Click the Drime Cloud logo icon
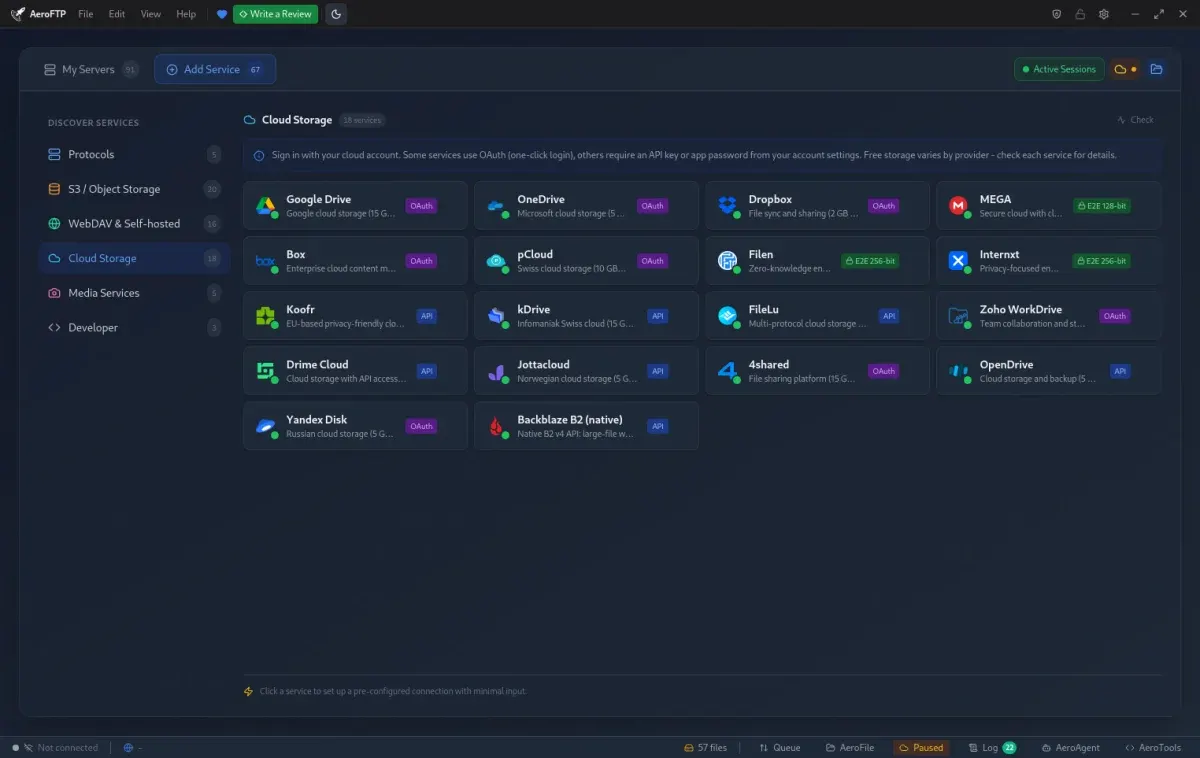This screenshot has width=1200, height=758. click(265, 371)
